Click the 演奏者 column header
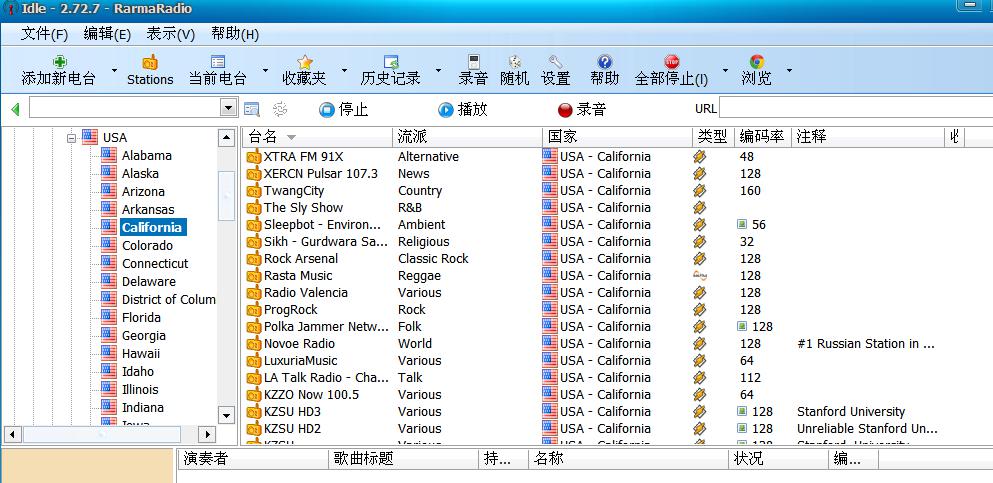 [253, 458]
